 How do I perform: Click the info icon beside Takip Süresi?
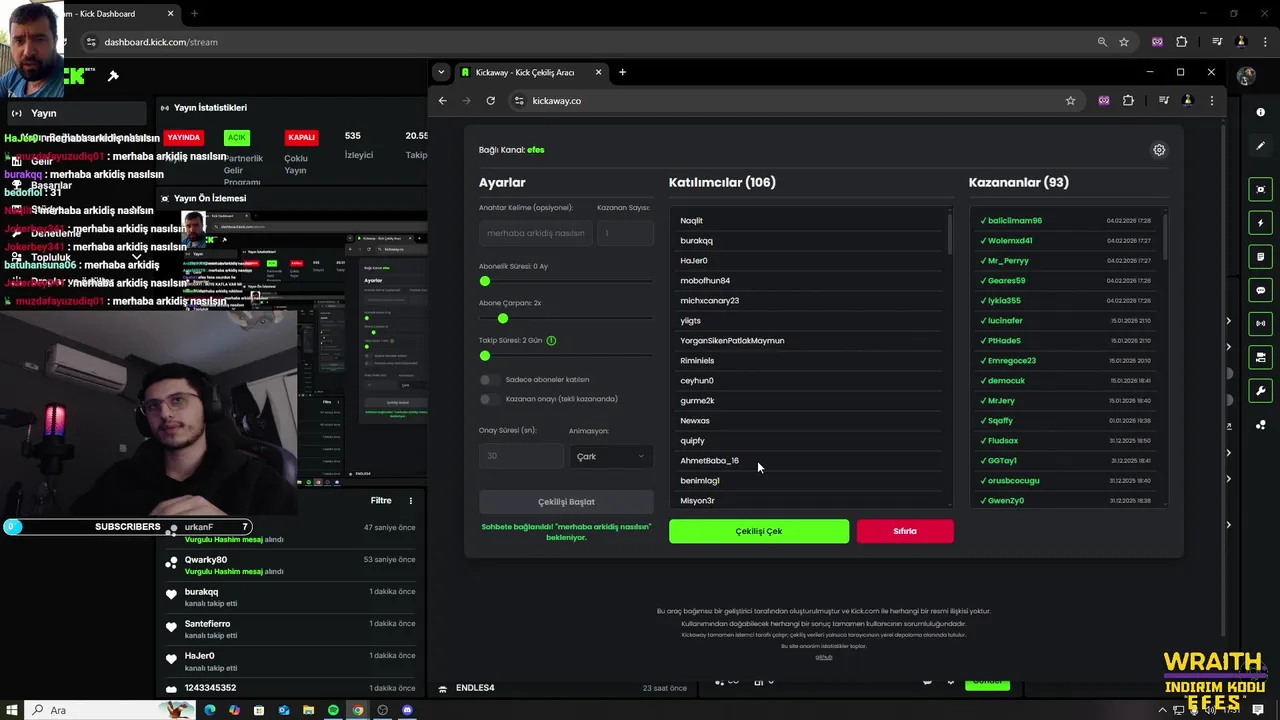click(x=551, y=340)
